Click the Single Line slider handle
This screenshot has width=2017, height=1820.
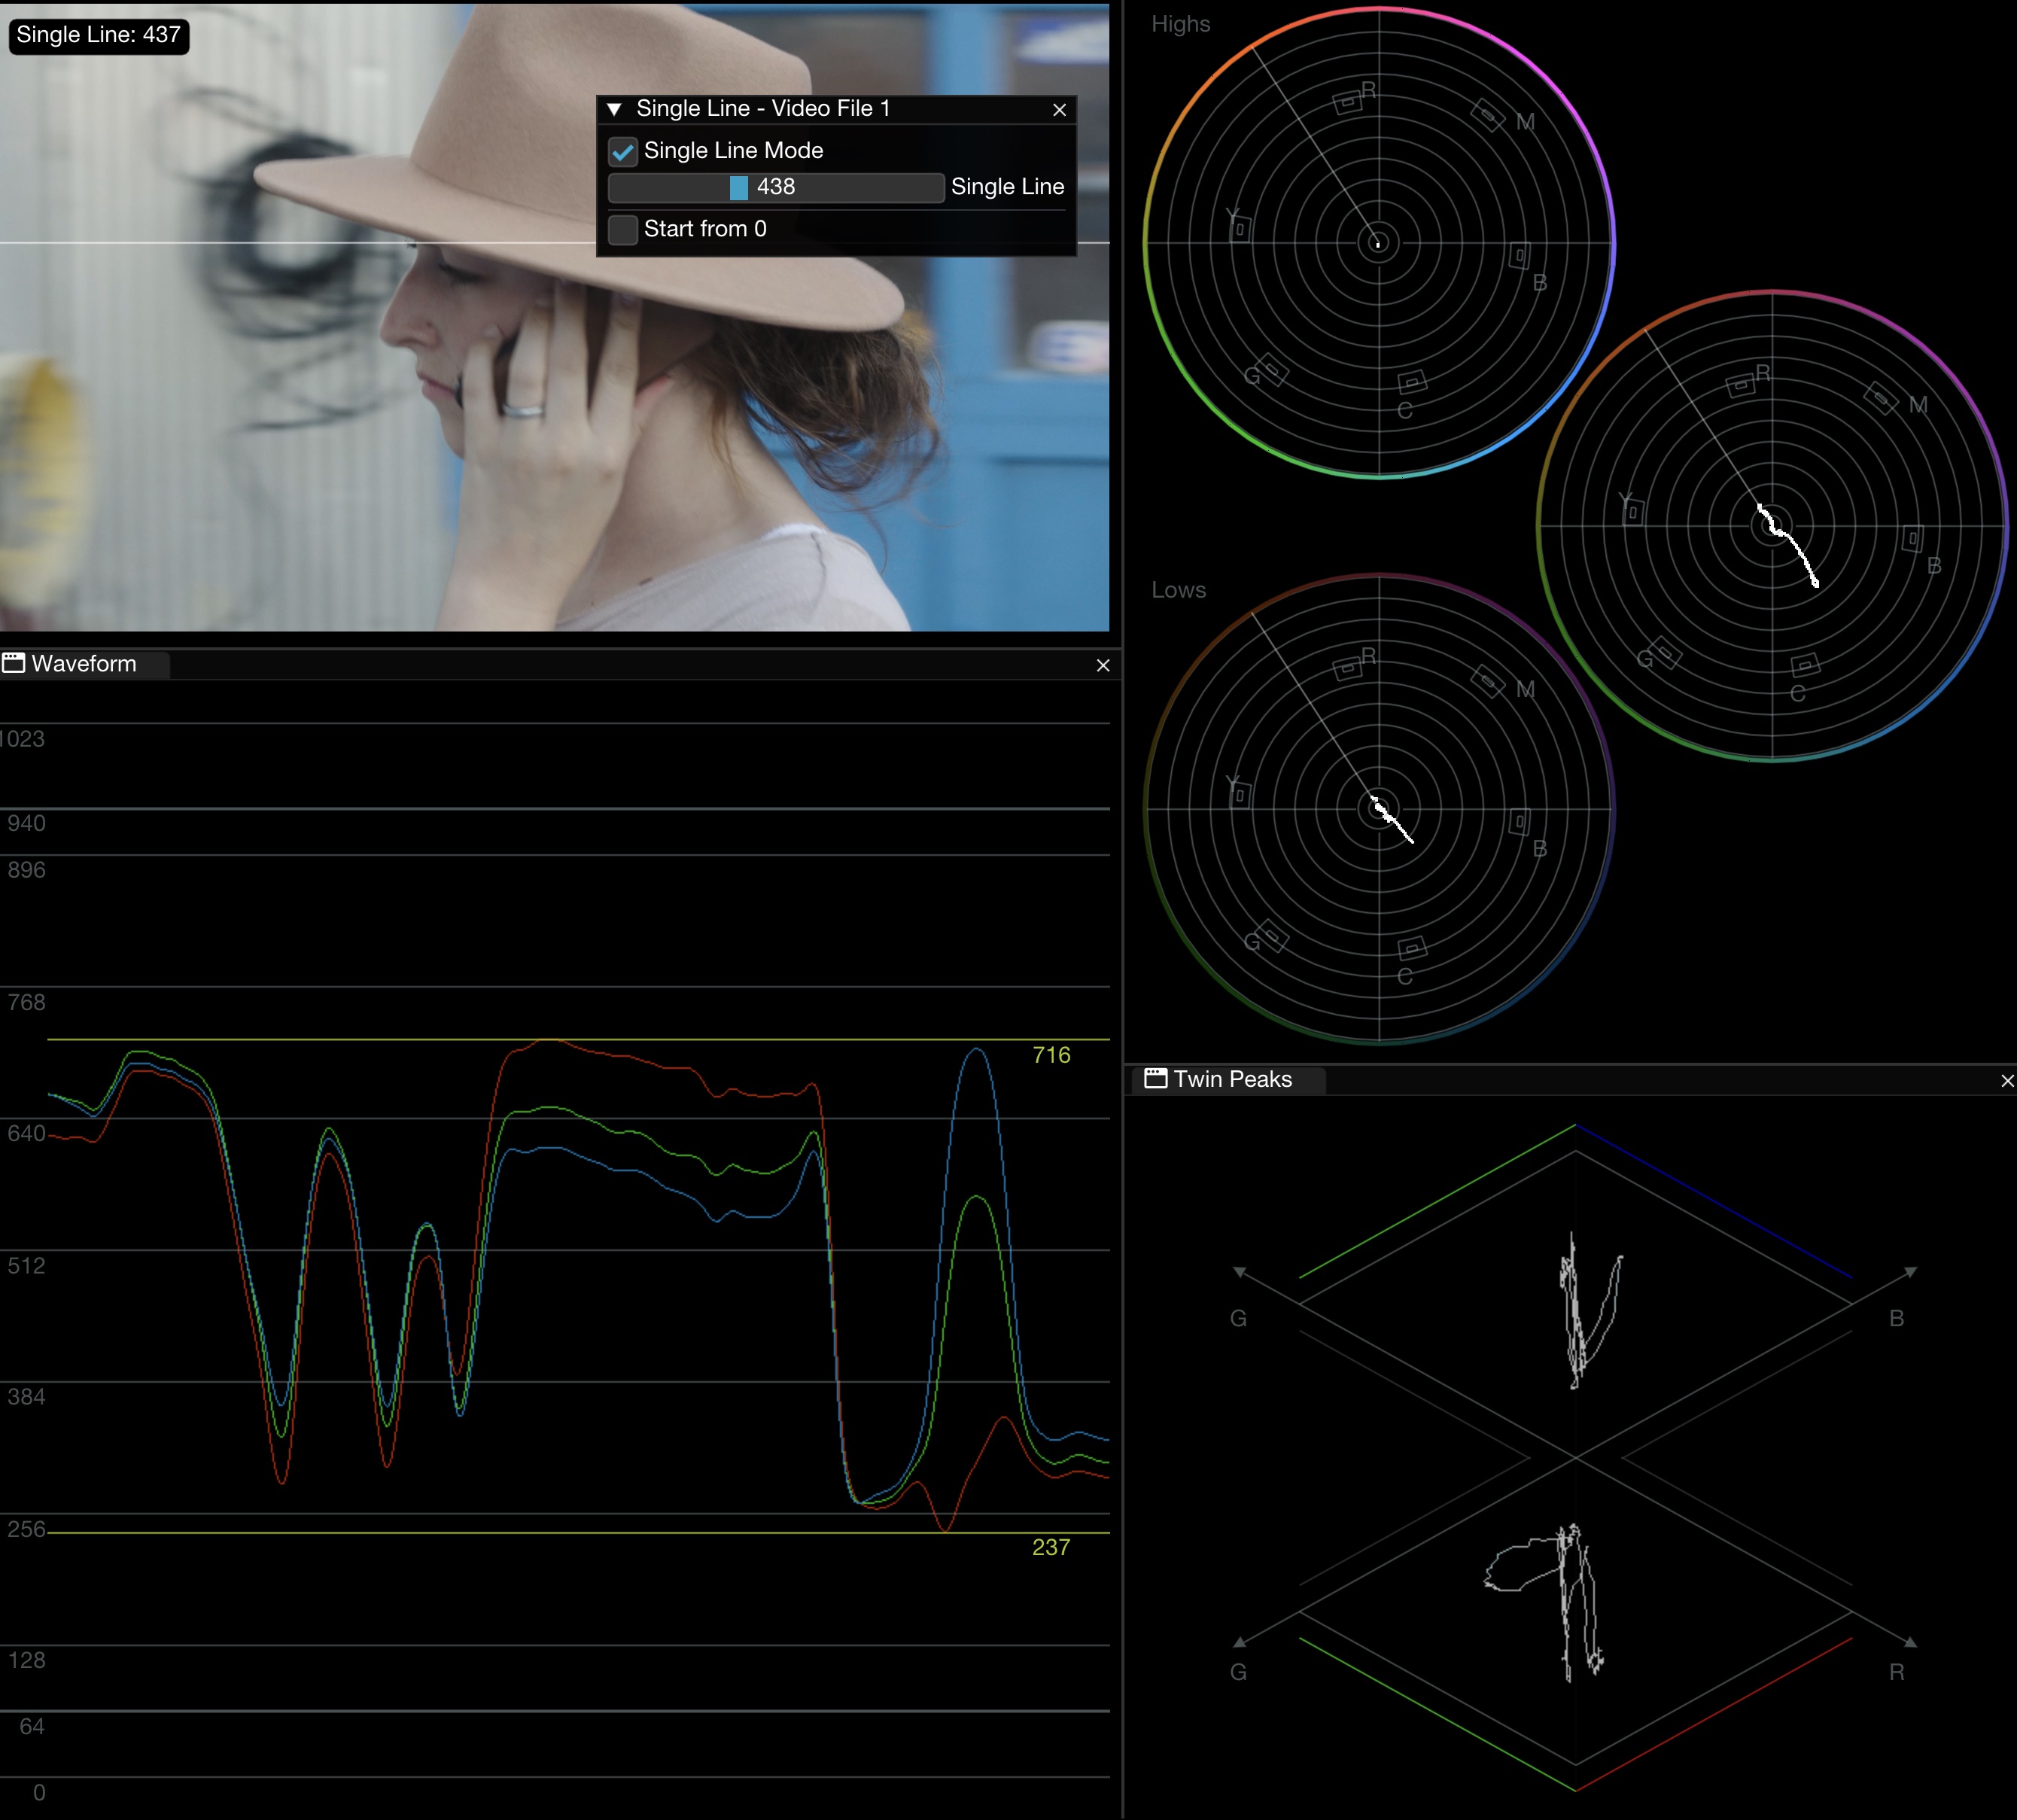coord(738,188)
